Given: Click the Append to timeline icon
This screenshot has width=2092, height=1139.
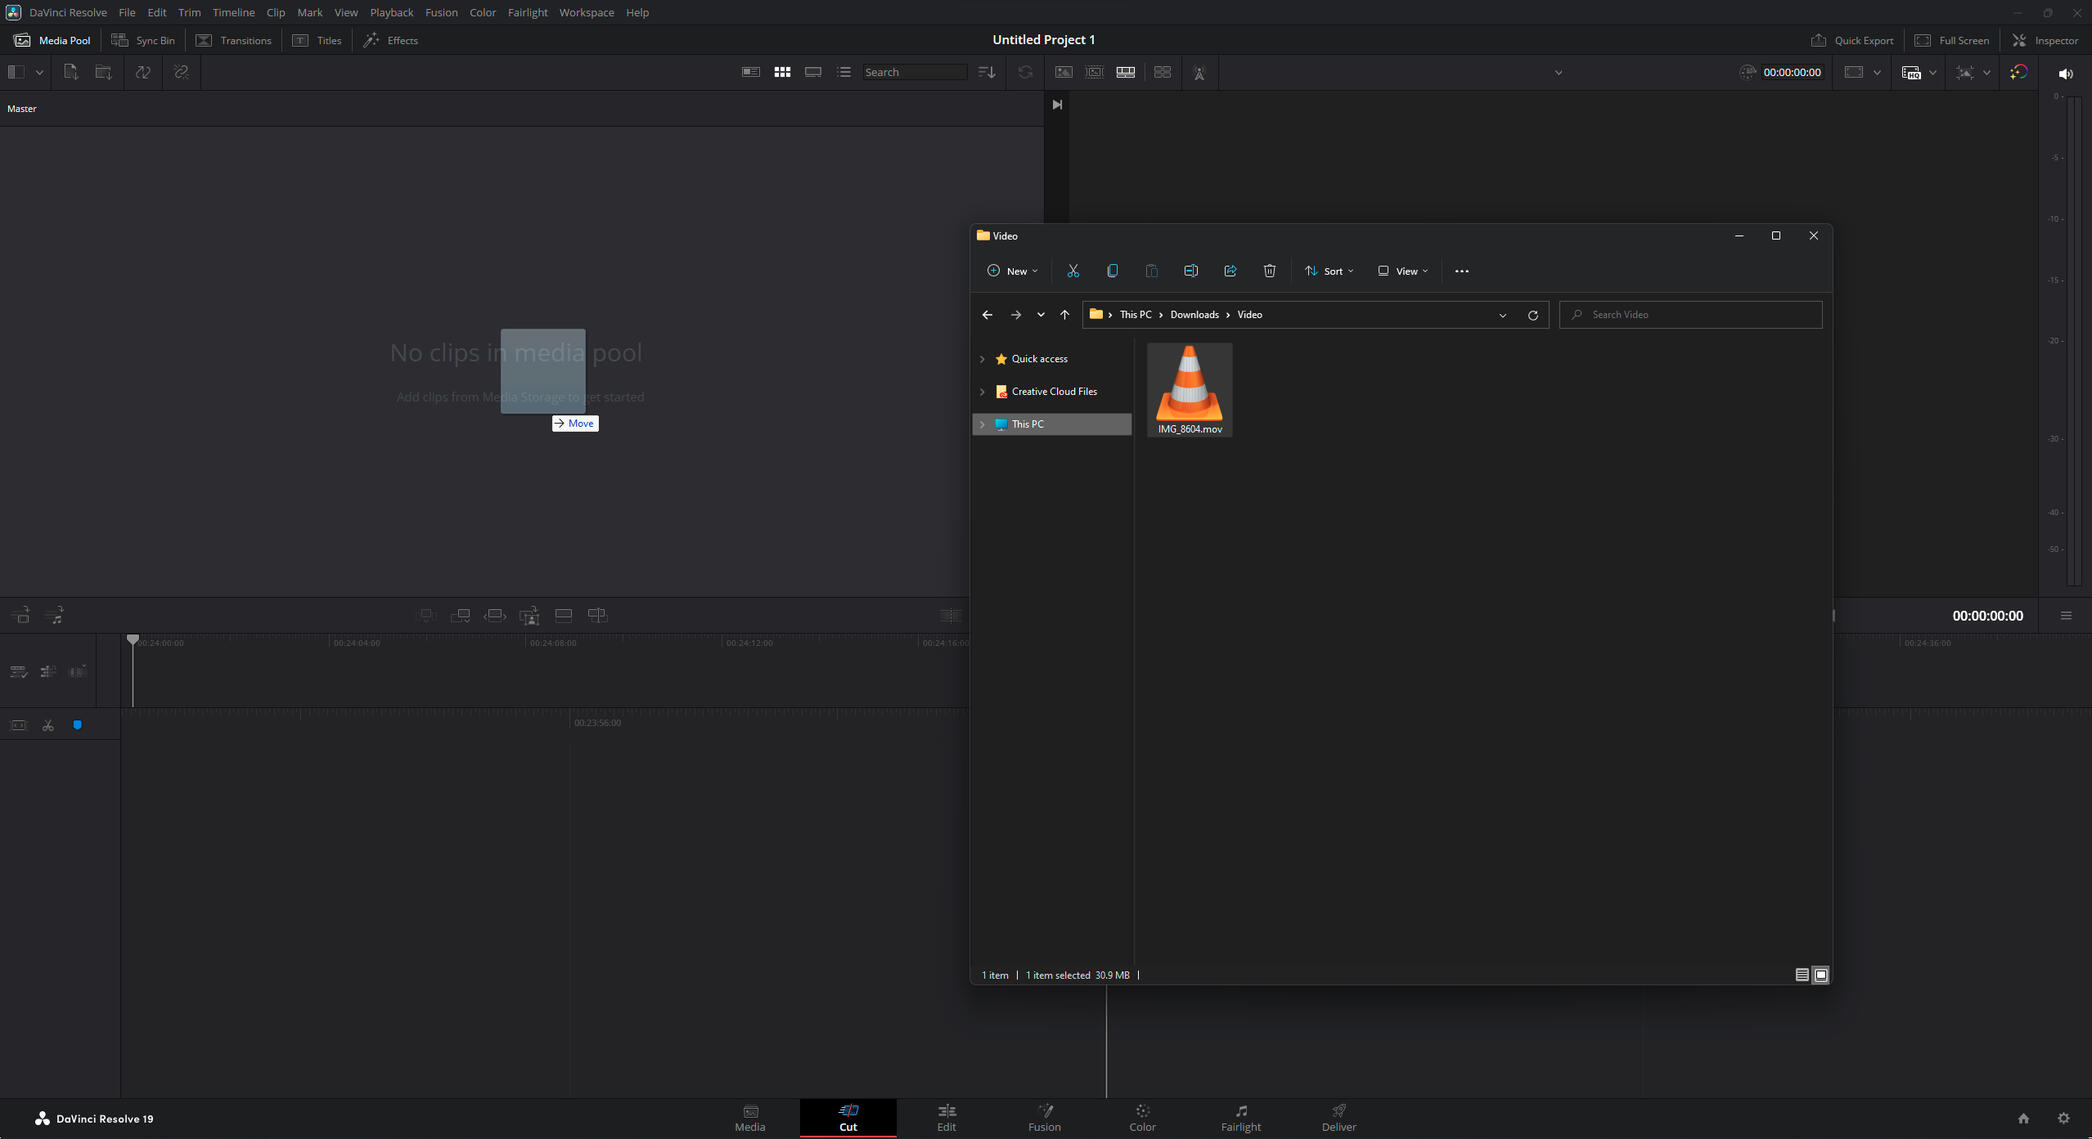Looking at the screenshot, I should tap(460, 615).
